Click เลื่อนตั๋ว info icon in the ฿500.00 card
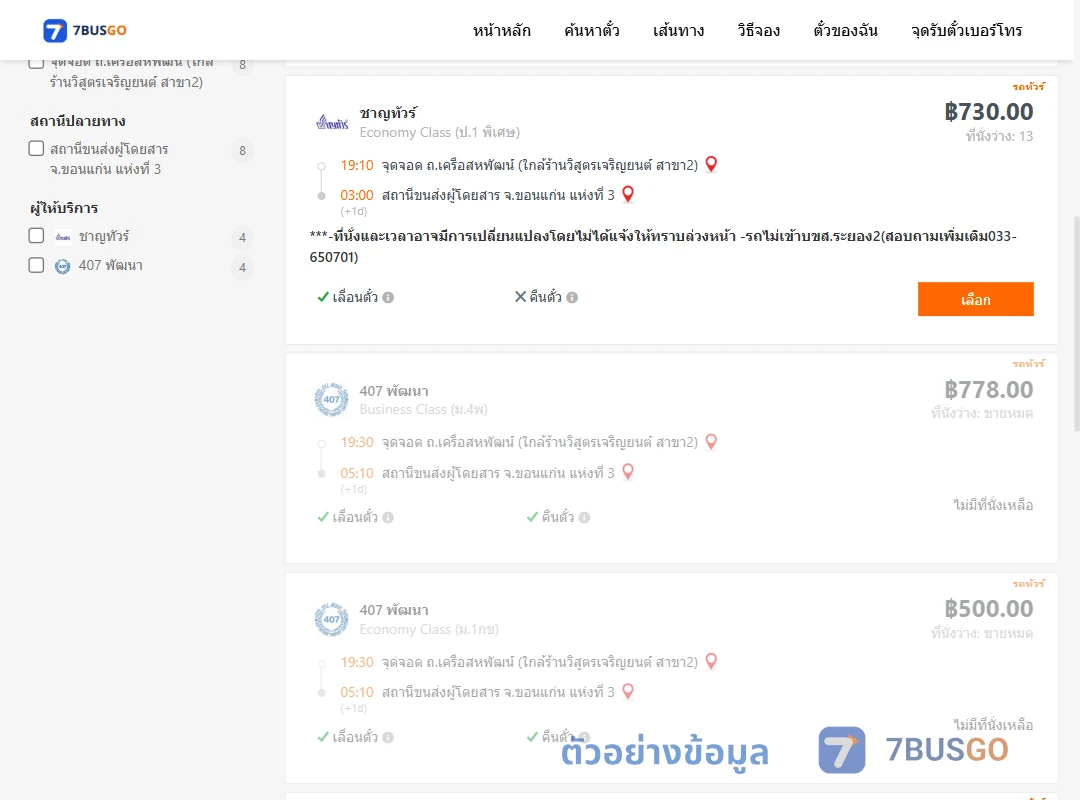This screenshot has width=1080, height=800. pyautogui.click(x=388, y=737)
